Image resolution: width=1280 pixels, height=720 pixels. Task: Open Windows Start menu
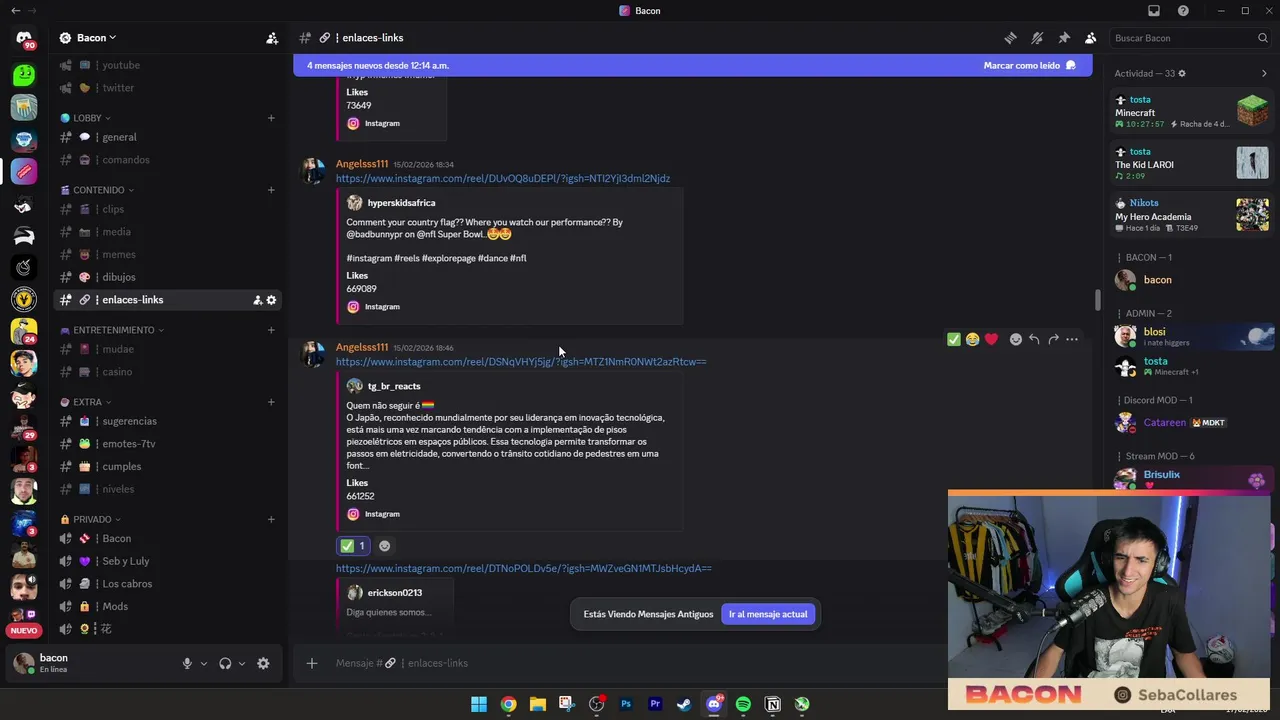(479, 704)
